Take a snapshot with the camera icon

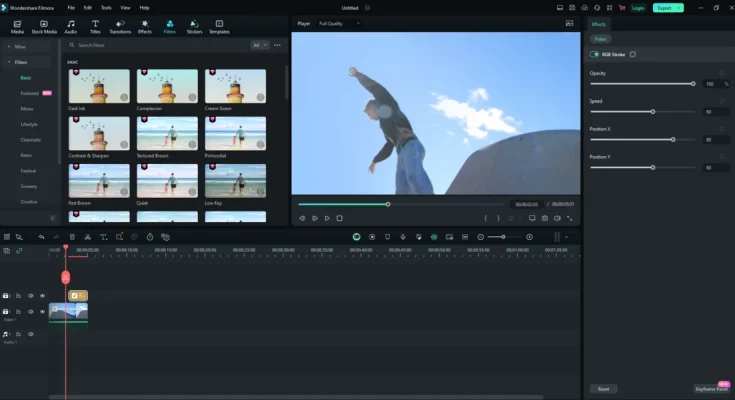pyautogui.click(x=545, y=218)
